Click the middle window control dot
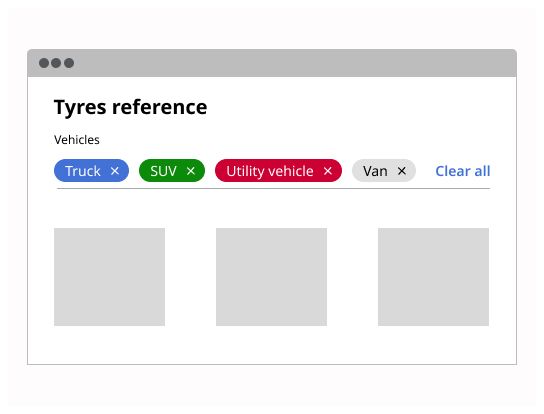Viewport: 544px width, 414px height. click(x=56, y=63)
